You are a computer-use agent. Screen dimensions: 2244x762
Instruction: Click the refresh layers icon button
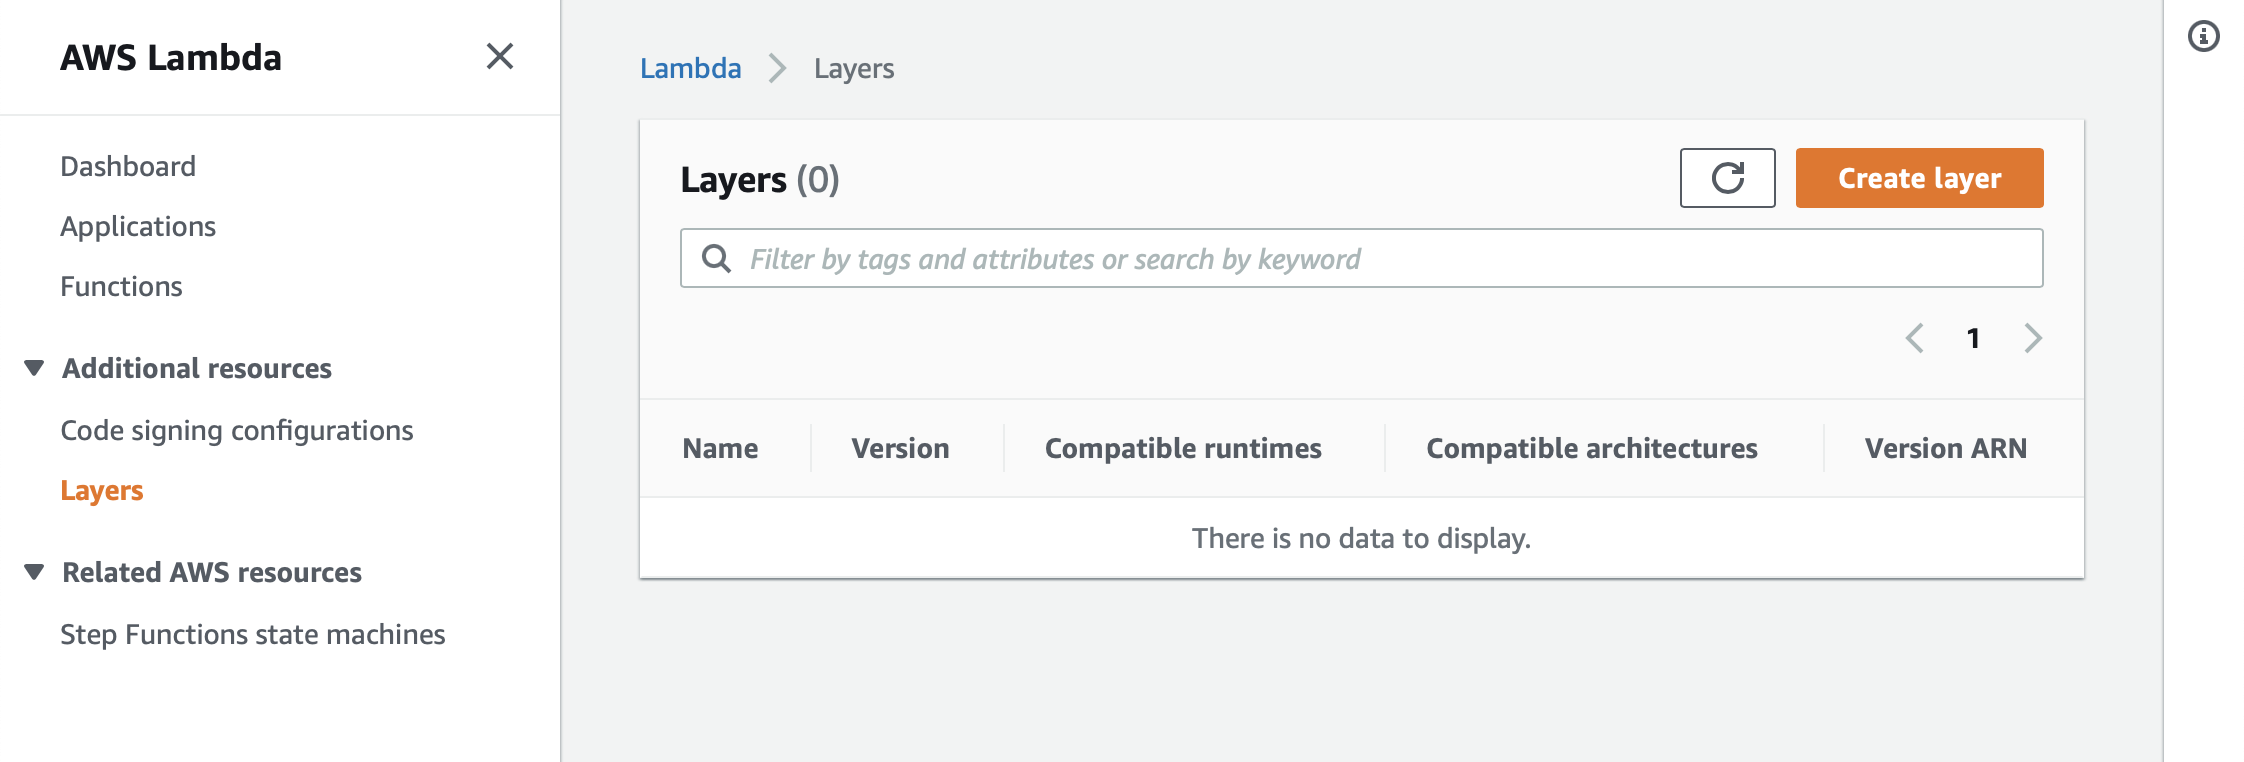[x=1727, y=178]
